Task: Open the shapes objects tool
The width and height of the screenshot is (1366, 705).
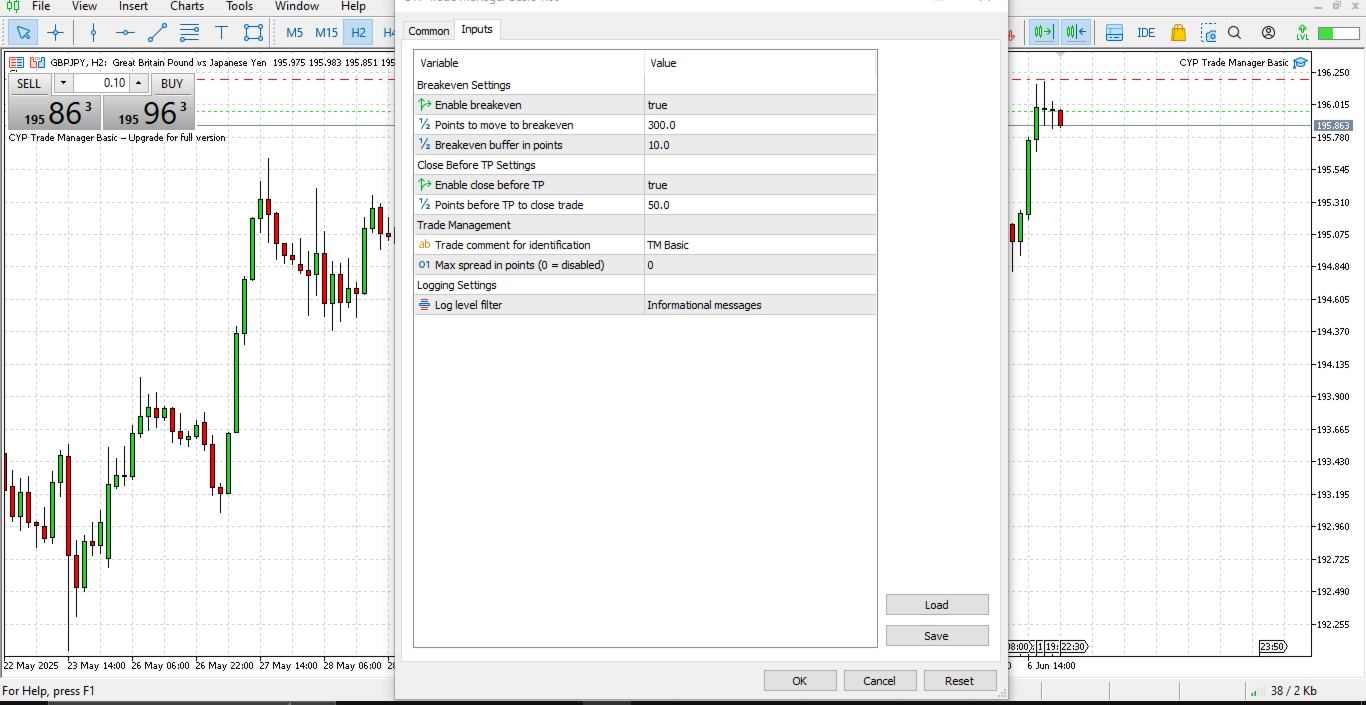Action: click(253, 33)
